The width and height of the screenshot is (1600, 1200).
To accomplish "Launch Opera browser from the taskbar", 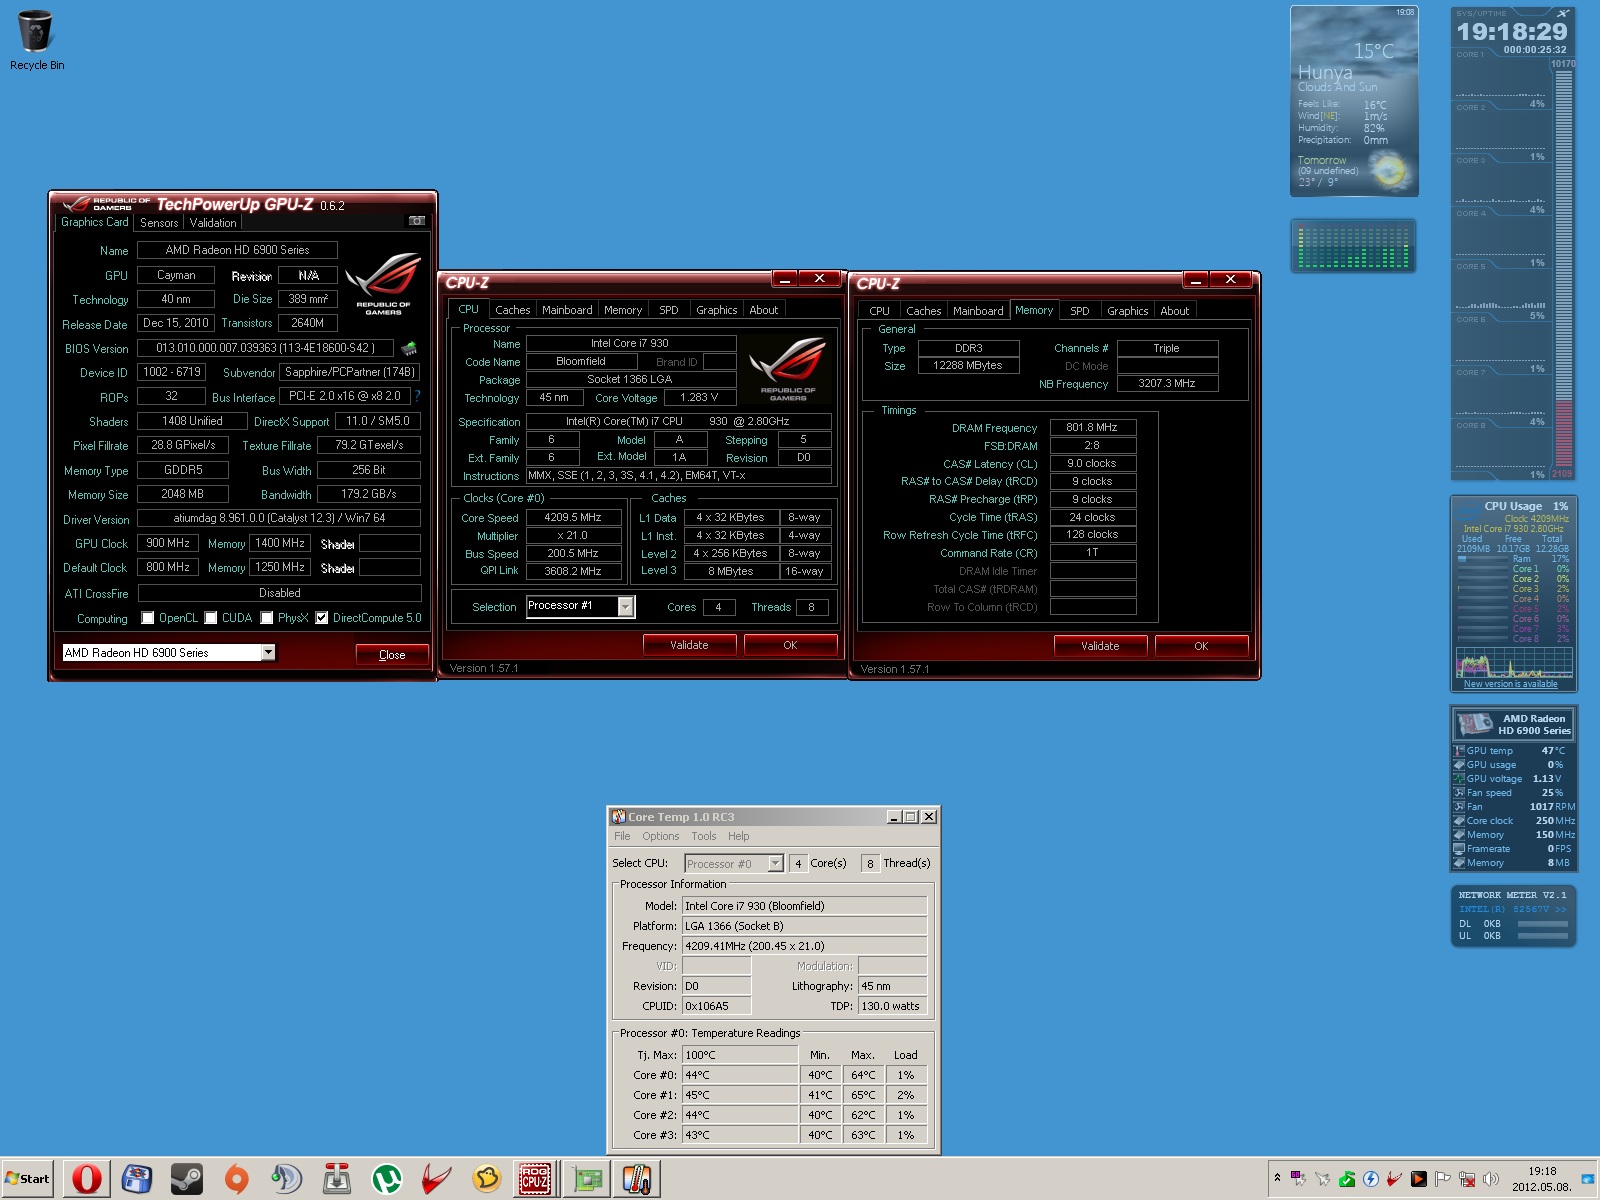I will coord(87,1179).
